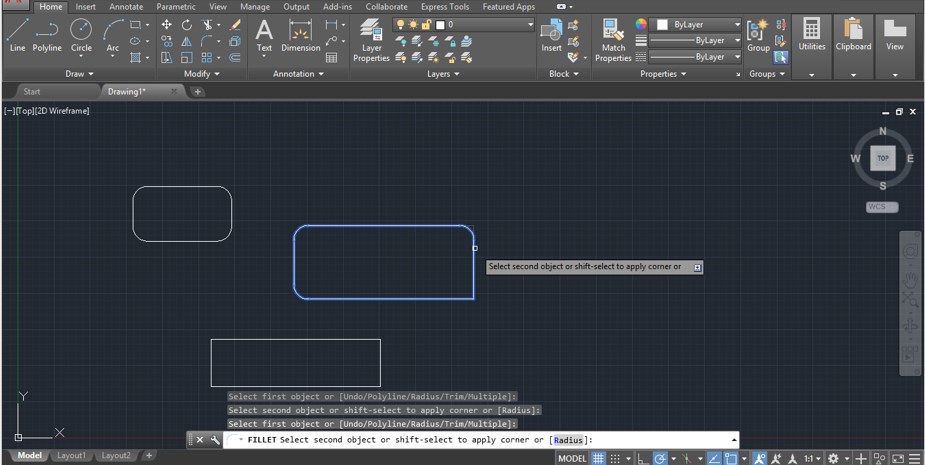This screenshot has width=925, height=465.
Task: Switch to the Annotate ribbon tab
Action: click(126, 7)
